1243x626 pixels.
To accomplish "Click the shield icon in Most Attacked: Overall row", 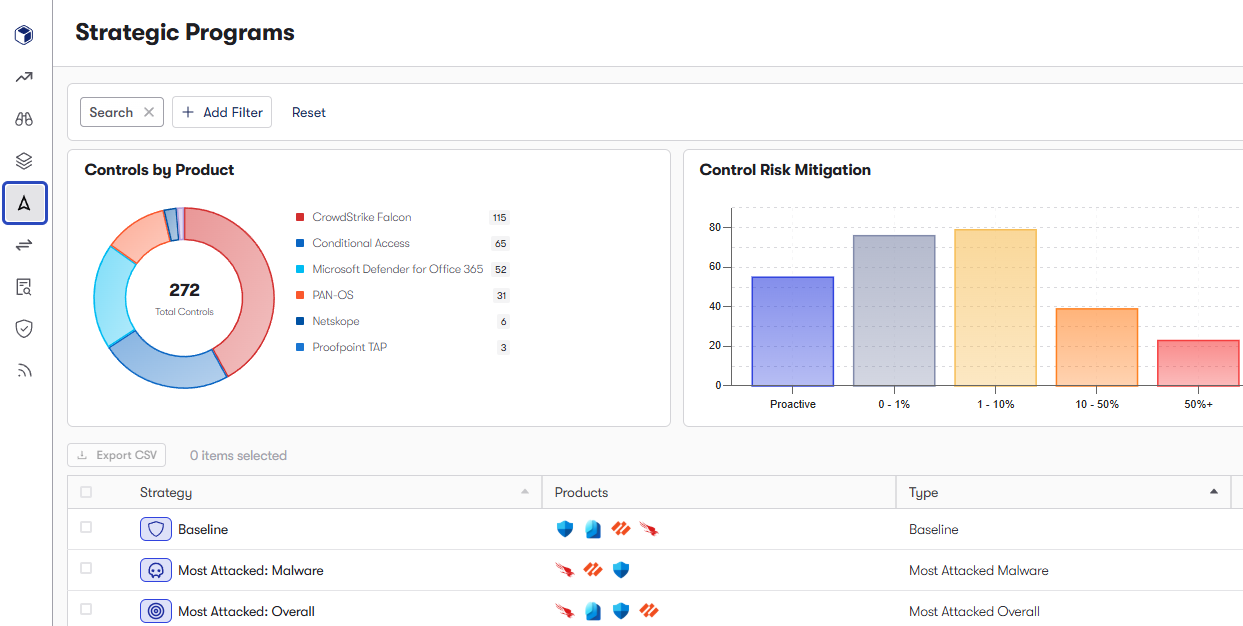I will [x=621, y=611].
